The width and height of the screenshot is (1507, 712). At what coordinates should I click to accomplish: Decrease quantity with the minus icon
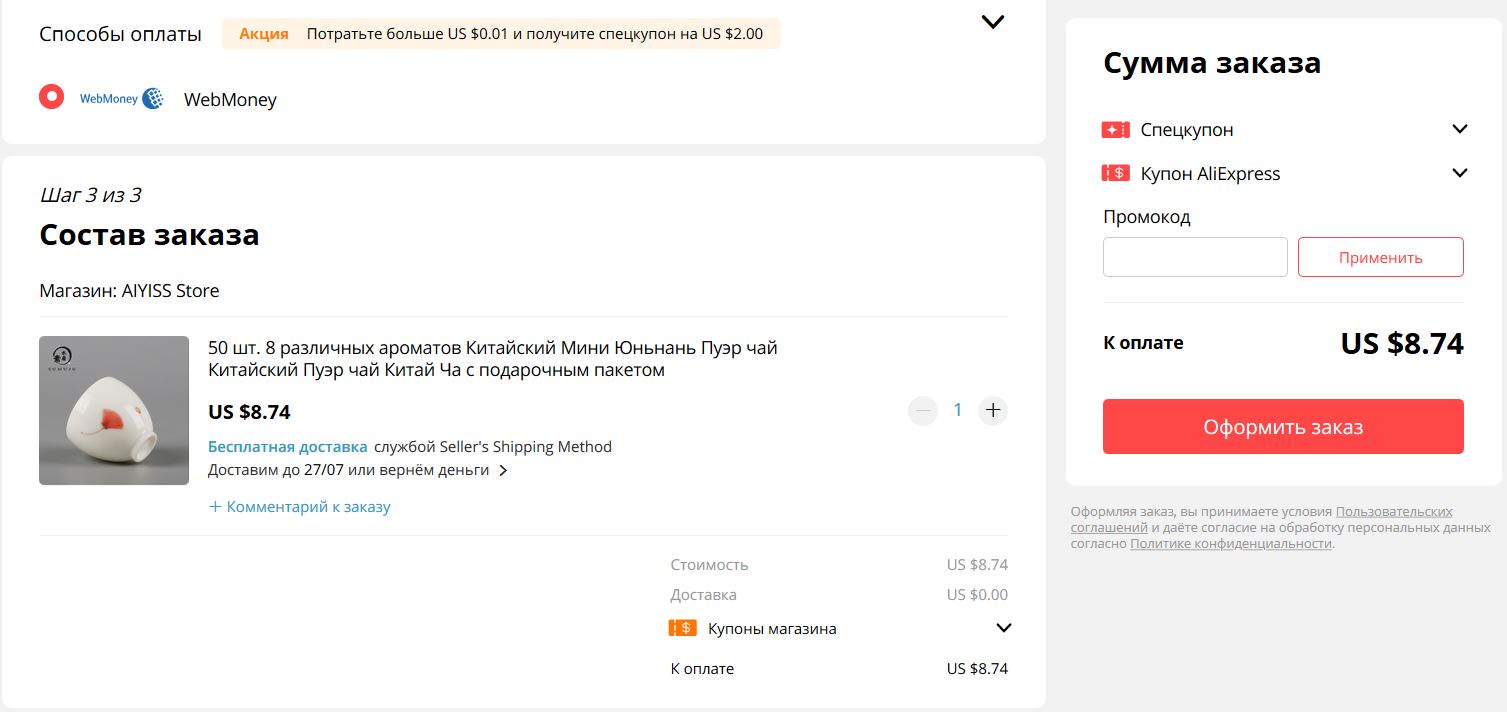[x=923, y=410]
